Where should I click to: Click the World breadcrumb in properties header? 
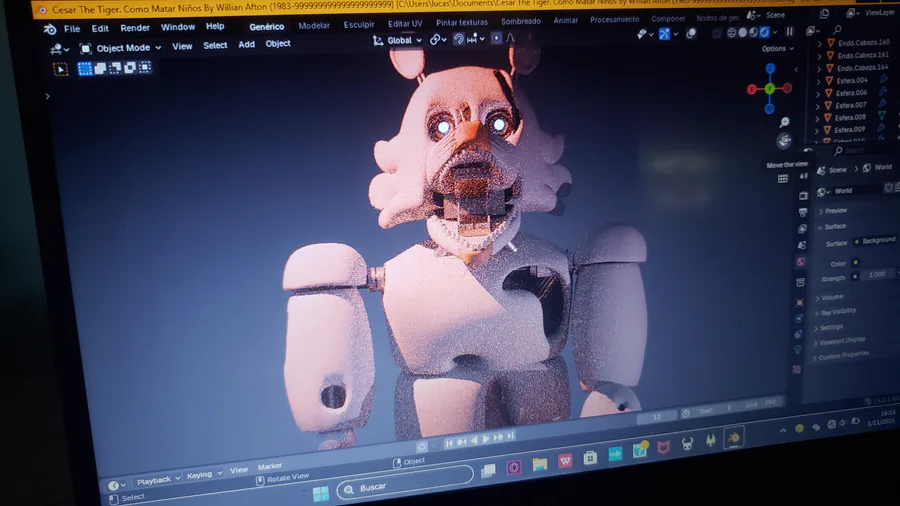[x=878, y=167]
